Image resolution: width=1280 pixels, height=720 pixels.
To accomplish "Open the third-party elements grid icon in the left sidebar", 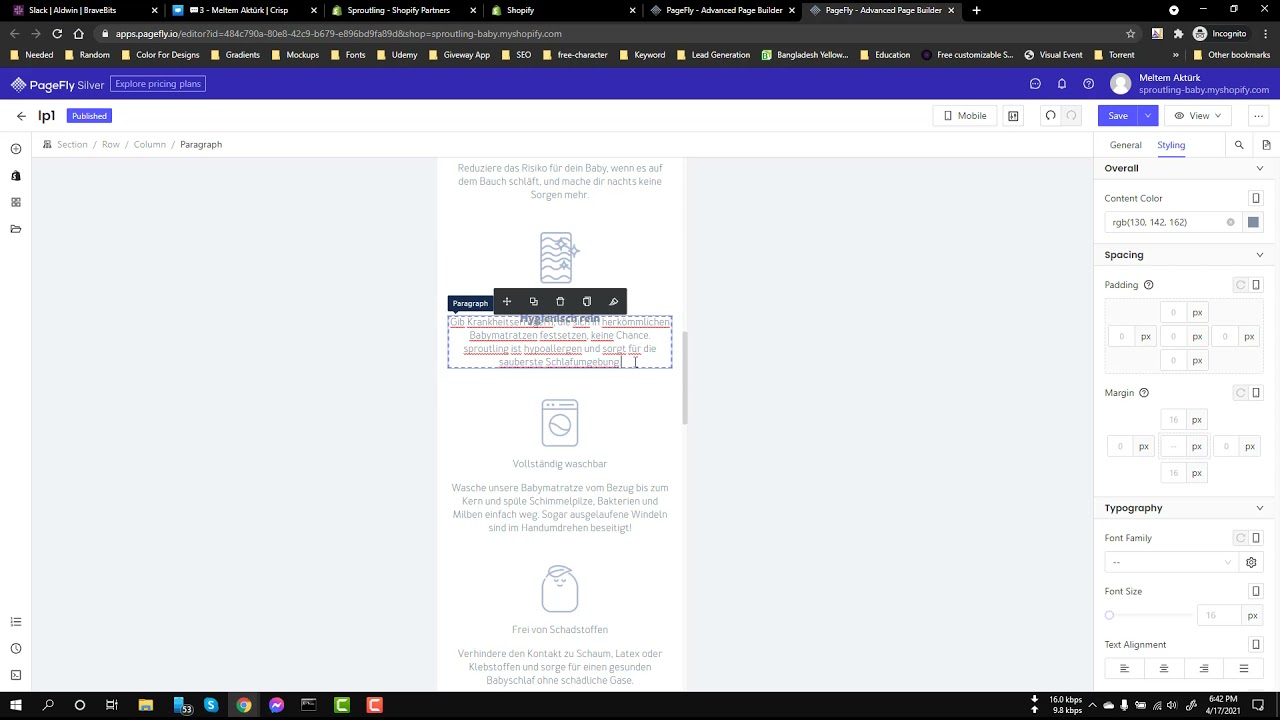I will (16, 202).
